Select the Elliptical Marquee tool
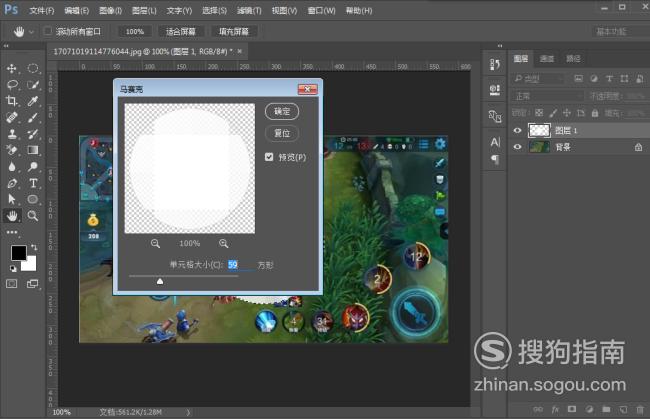 33,68
